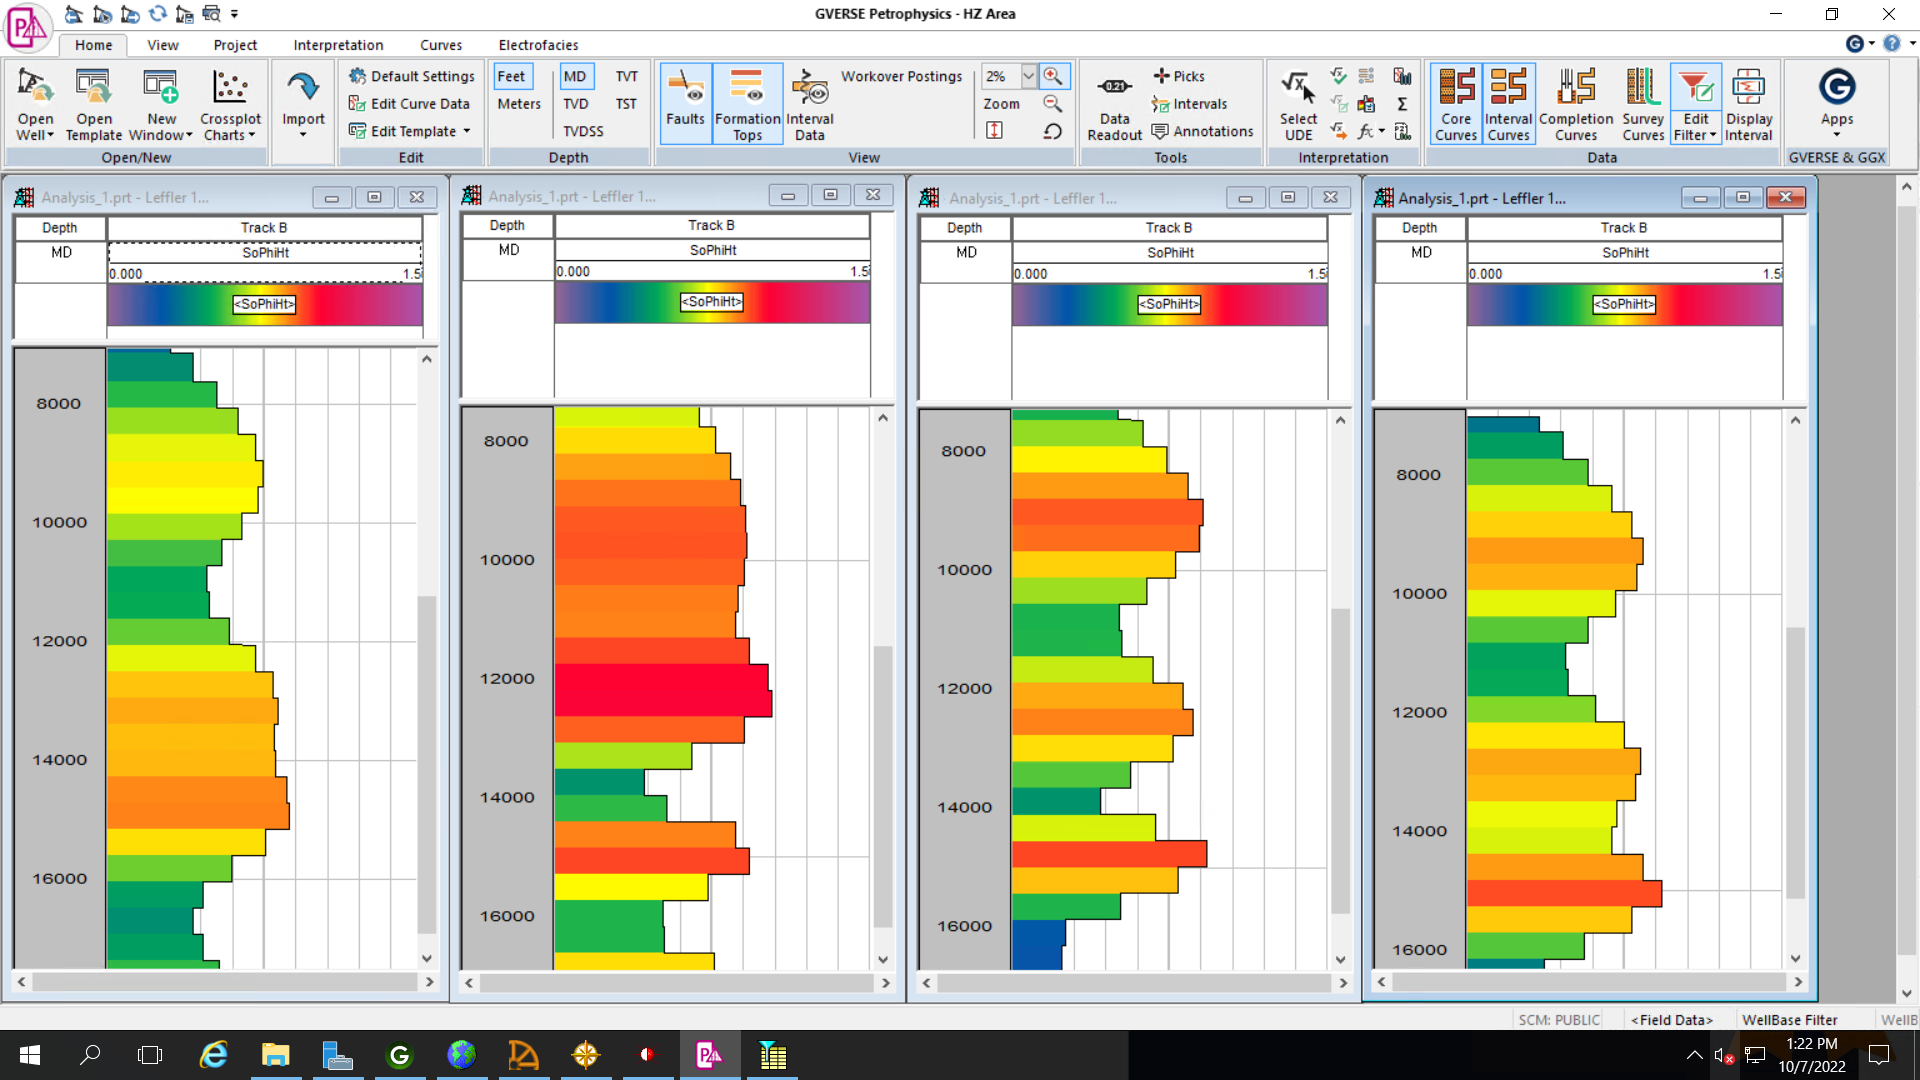Open Windows Start menu
The image size is (1920, 1080).
click(30, 1055)
